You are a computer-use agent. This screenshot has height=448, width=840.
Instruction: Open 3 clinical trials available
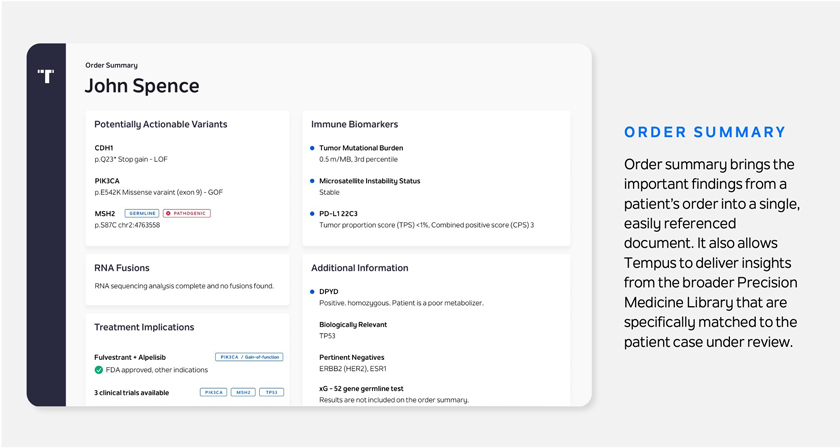click(132, 392)
